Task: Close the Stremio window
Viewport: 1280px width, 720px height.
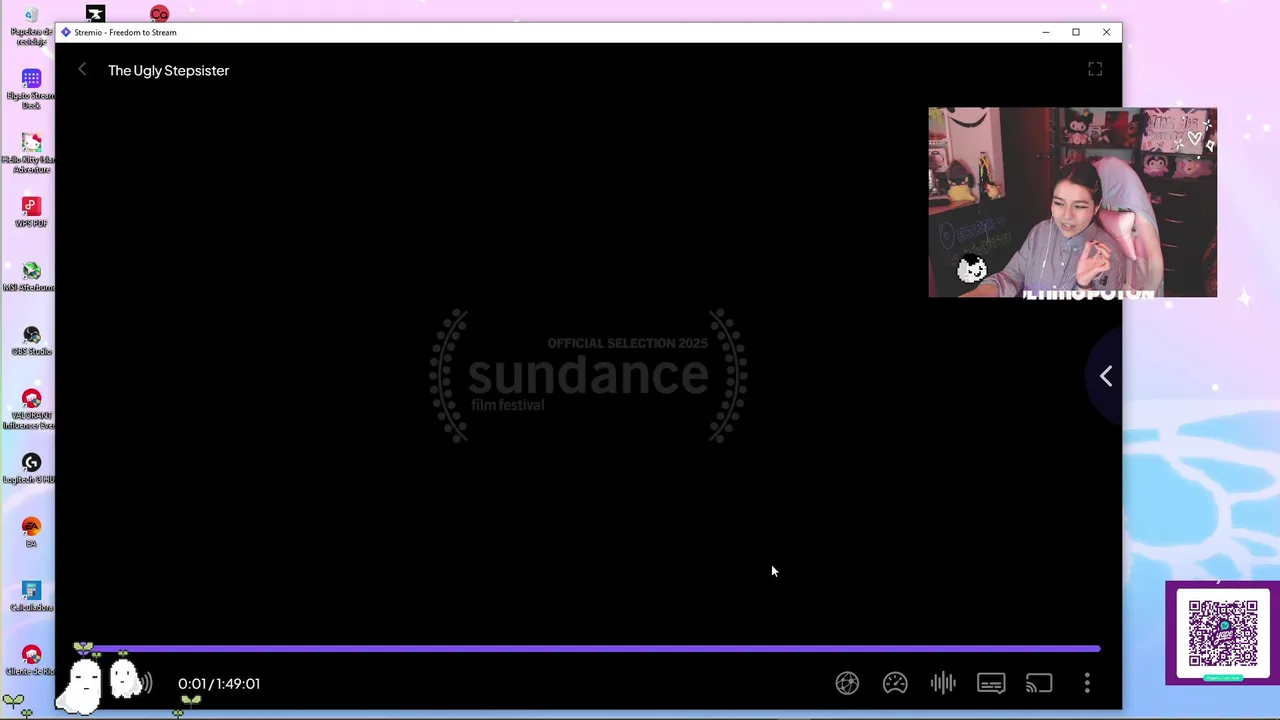Action: [1106, 32]
